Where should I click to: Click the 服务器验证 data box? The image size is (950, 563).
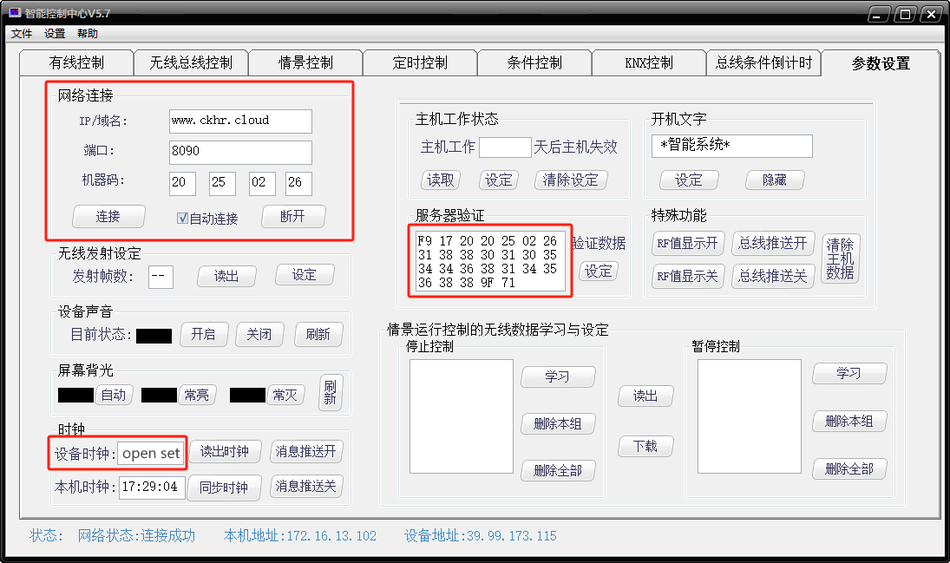point(491,261)
